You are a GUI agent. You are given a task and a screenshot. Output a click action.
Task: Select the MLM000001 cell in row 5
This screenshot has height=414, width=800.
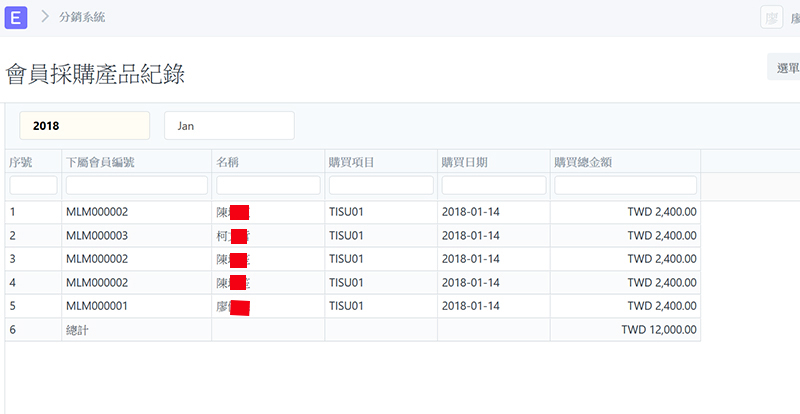pyautogui.click(x=97, y=306)
